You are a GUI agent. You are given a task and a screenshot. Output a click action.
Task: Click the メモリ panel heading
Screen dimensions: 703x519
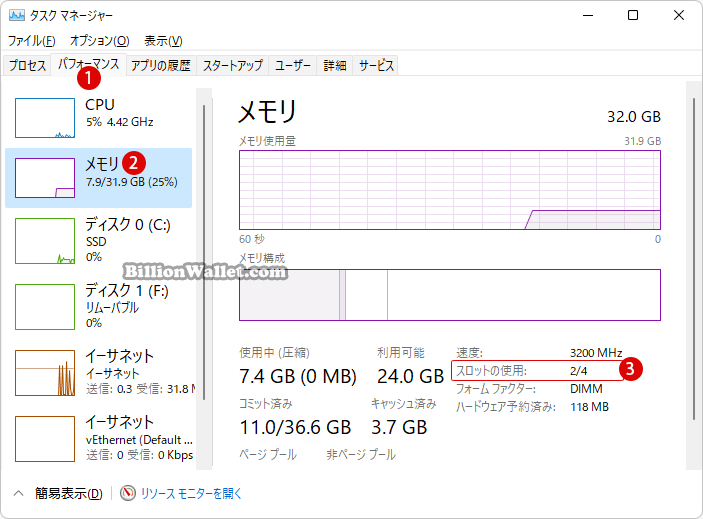pyautogui.click(x=268, y=112)
